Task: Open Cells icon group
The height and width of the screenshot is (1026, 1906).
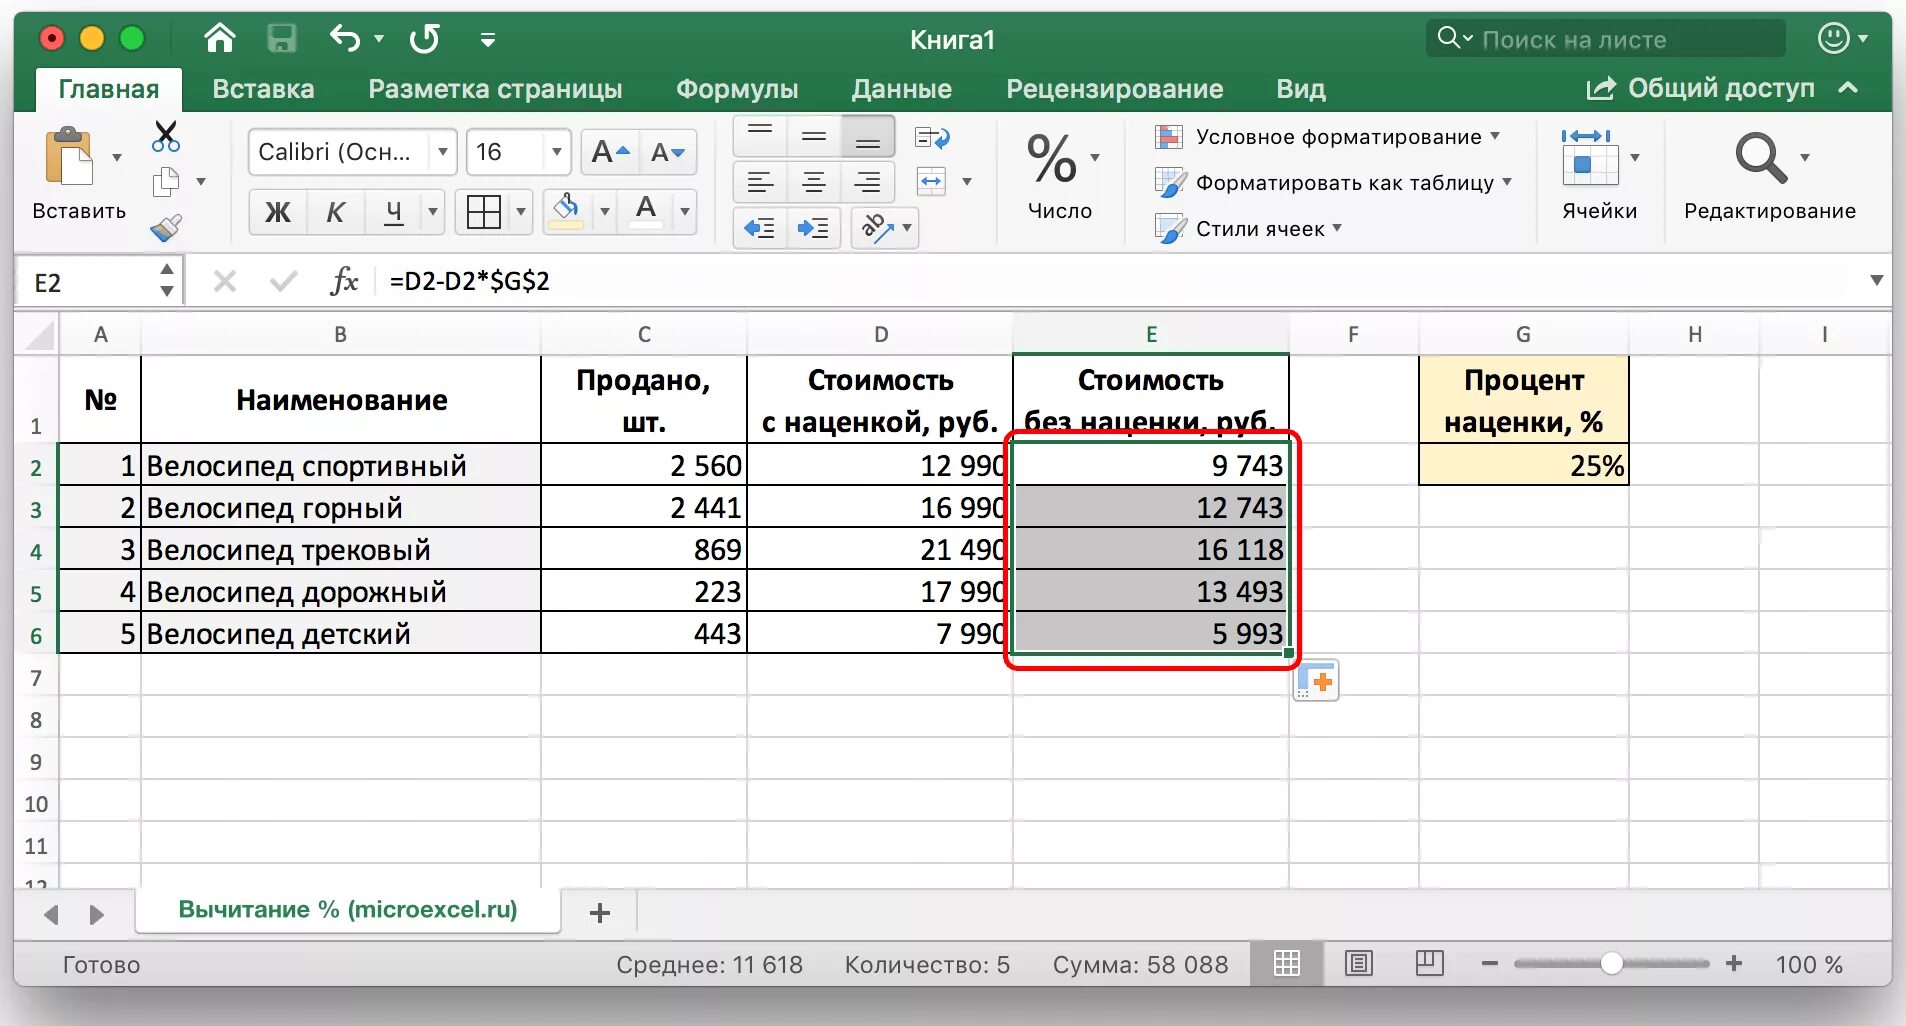Action: 1590,157
